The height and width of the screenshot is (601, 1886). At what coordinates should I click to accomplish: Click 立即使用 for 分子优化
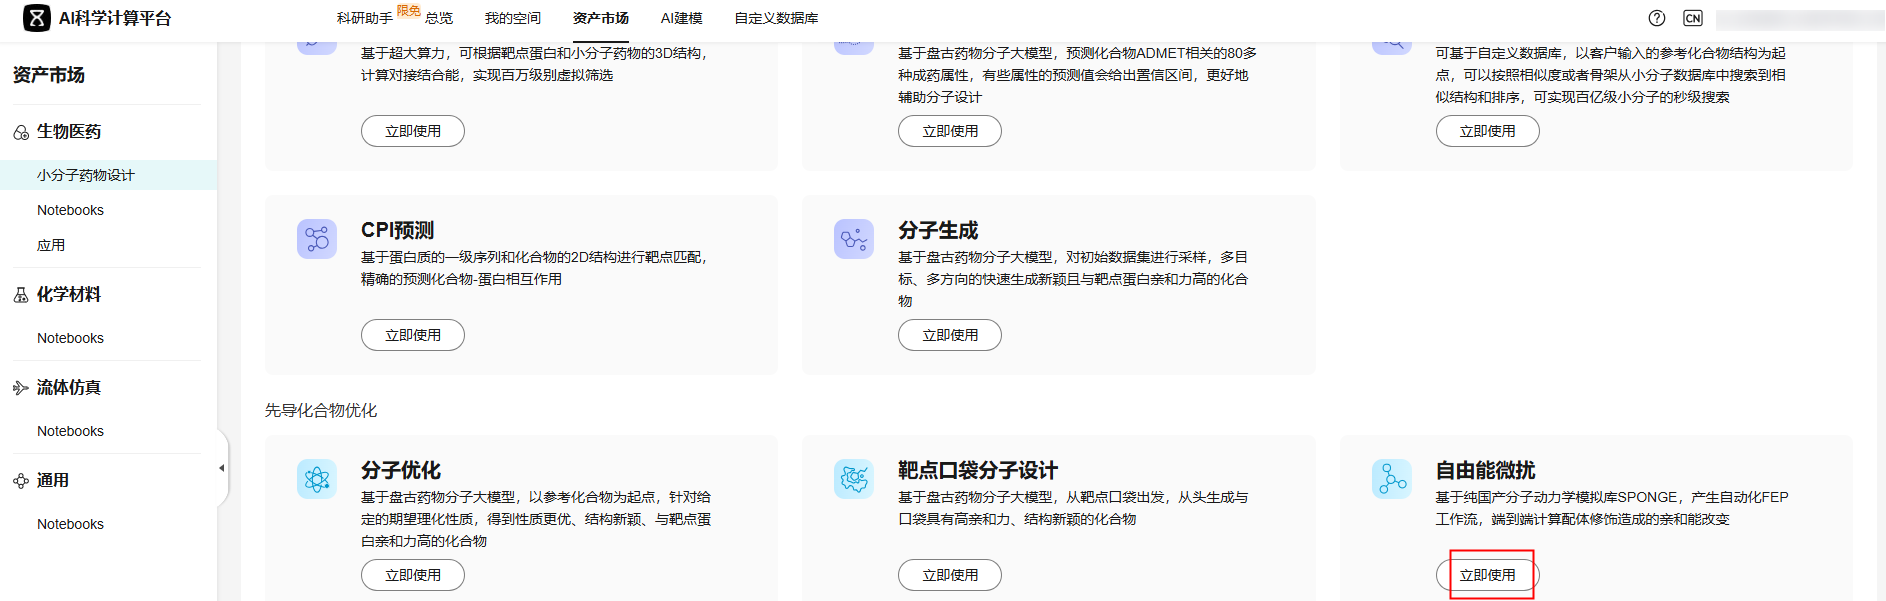413,575
